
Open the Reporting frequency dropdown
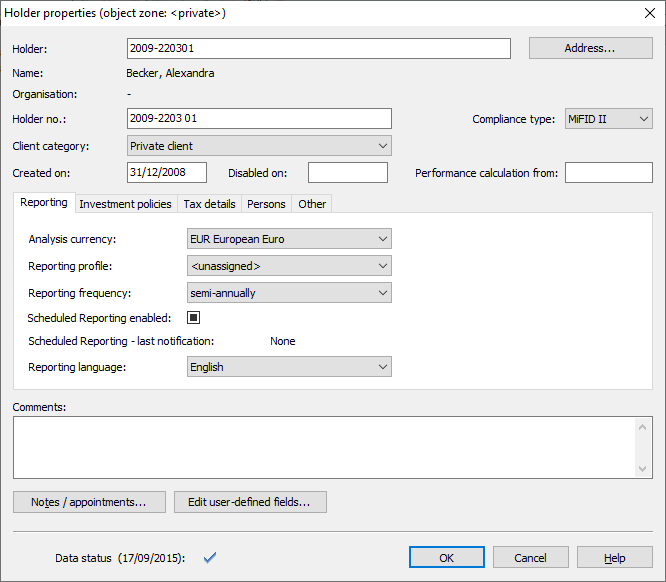290,293
